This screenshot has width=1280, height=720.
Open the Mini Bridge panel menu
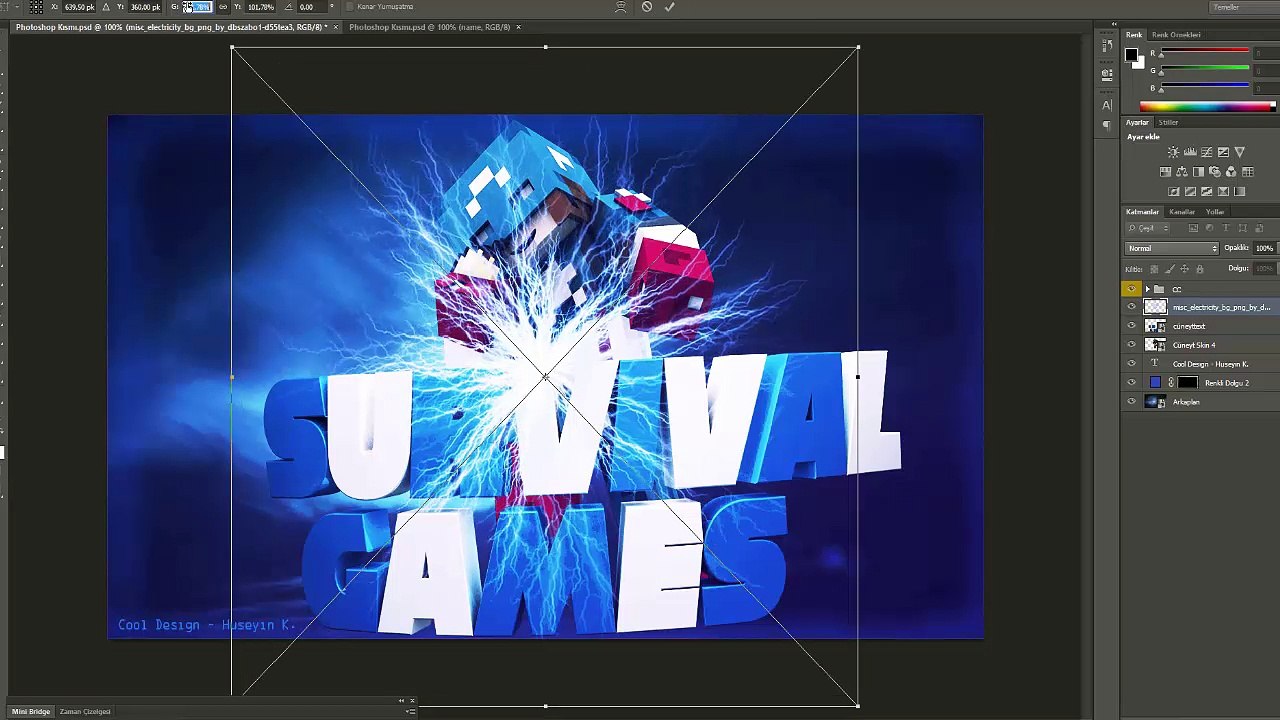(411, 711)
